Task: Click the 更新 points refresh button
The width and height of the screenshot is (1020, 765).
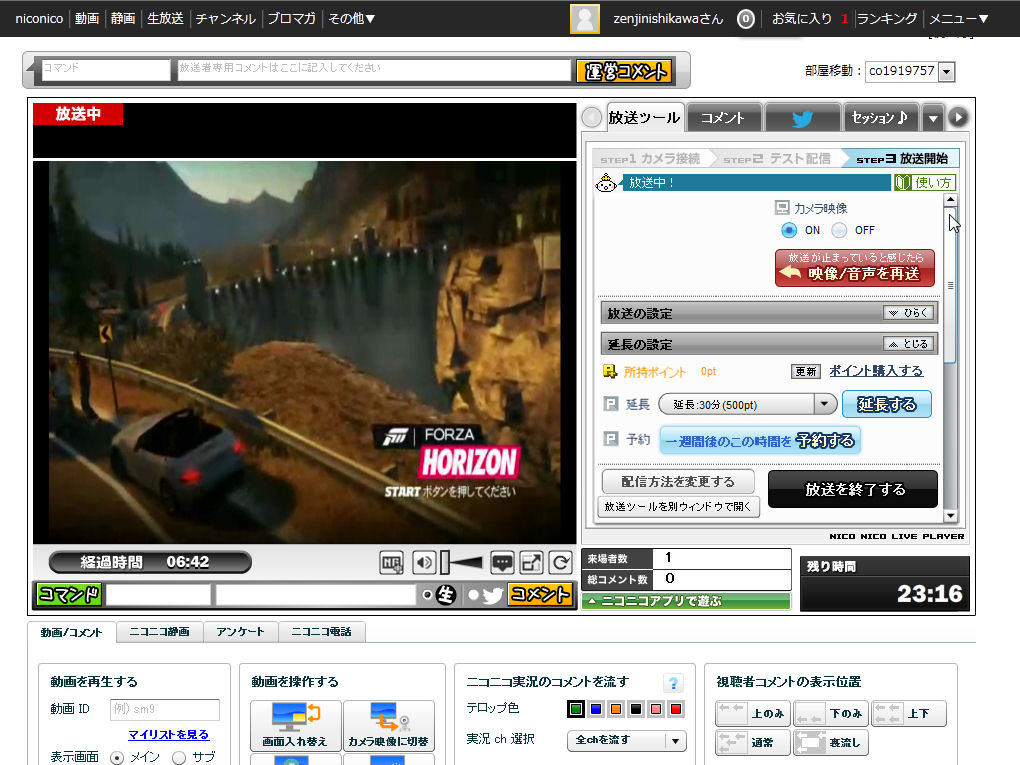Action: pos(805,371)
